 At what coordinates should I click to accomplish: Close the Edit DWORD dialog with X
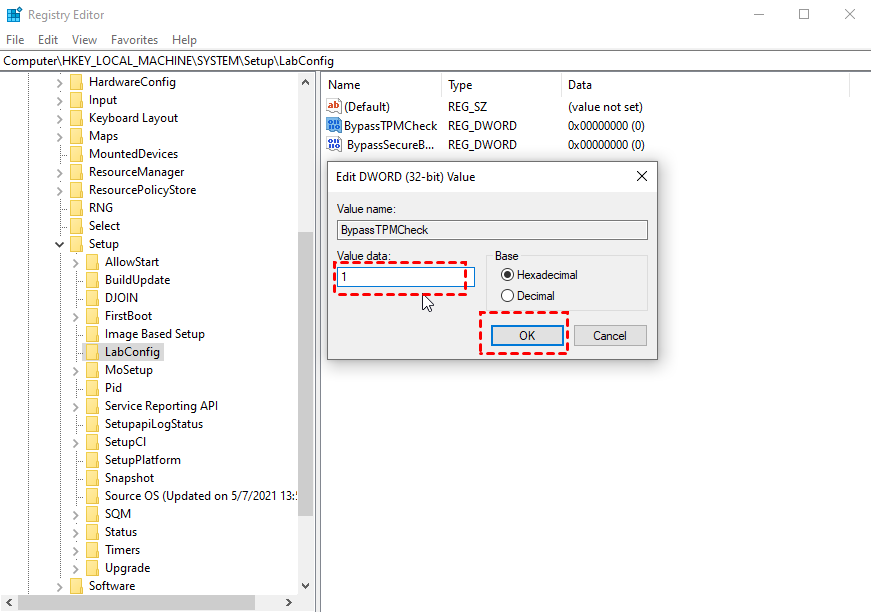pyautogui.click(x=642, y=177)
